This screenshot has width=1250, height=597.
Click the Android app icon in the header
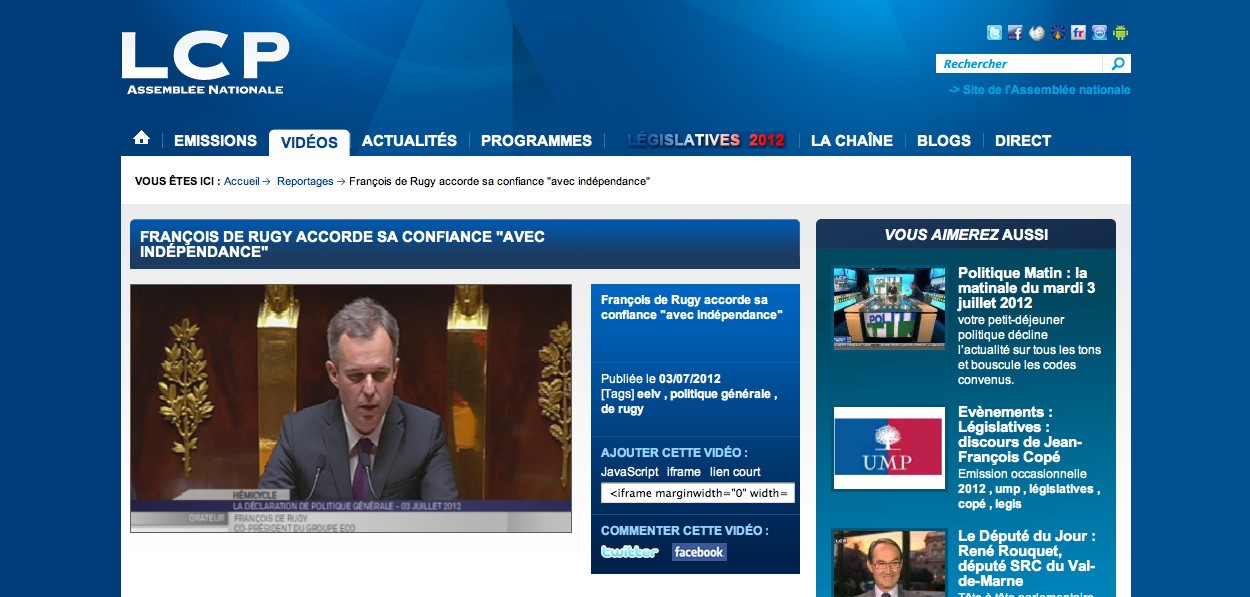coord(1120,32)
